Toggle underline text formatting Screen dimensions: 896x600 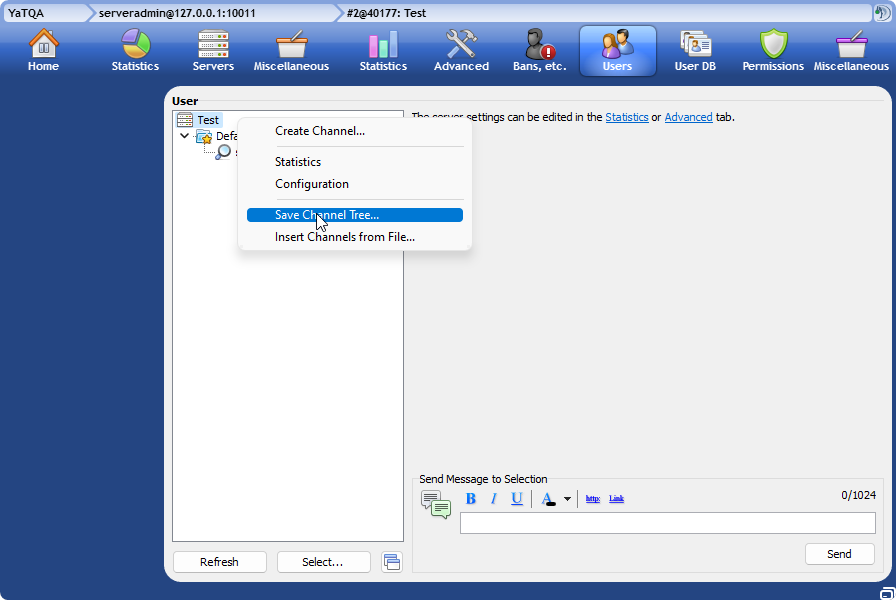point(517,499)
